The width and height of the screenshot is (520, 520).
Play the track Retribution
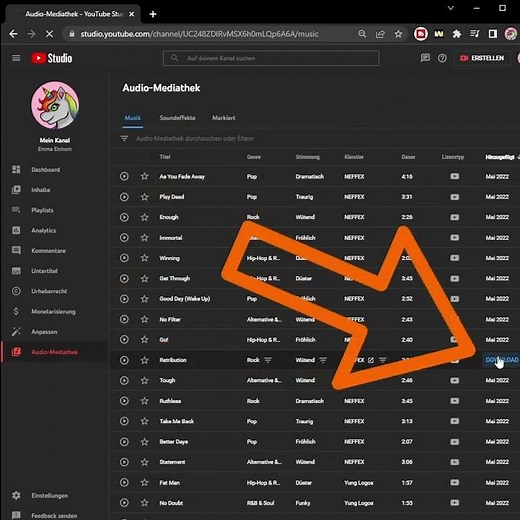pyautogui.click(x=124, y=360)
